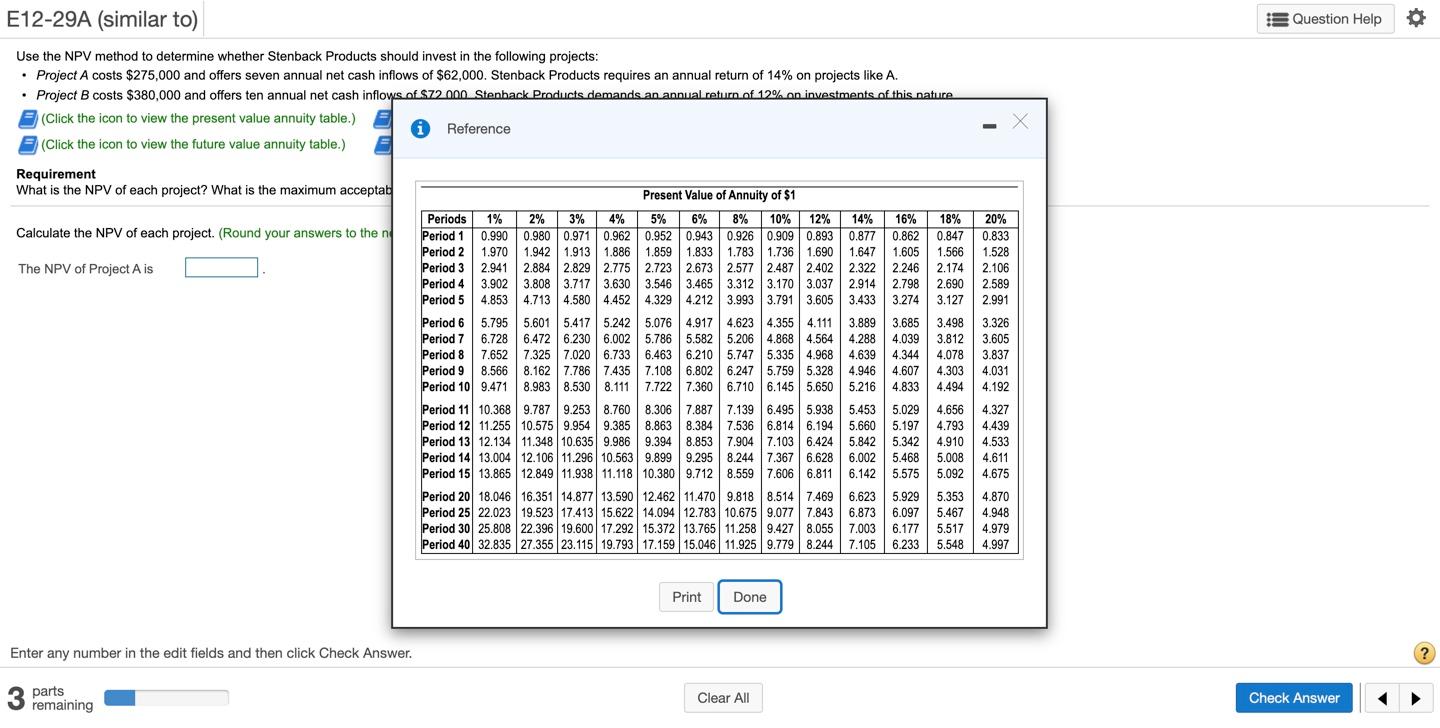The width and height of the screenshot is (1440, 728).
Task: Click the Check Answer button
Action: 1294,698
